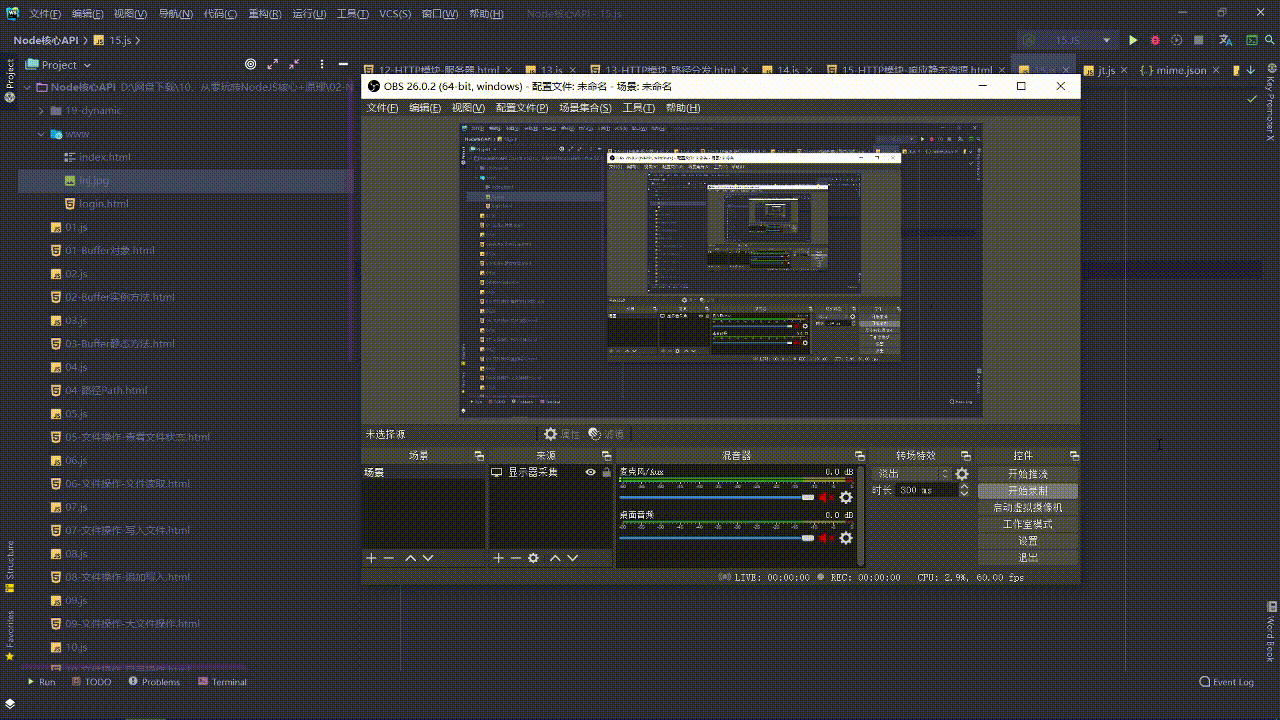Toggle visibility eye of 显示器采集 source
The height and width of the screenshot is (720, 1280).
pos(590,472)
